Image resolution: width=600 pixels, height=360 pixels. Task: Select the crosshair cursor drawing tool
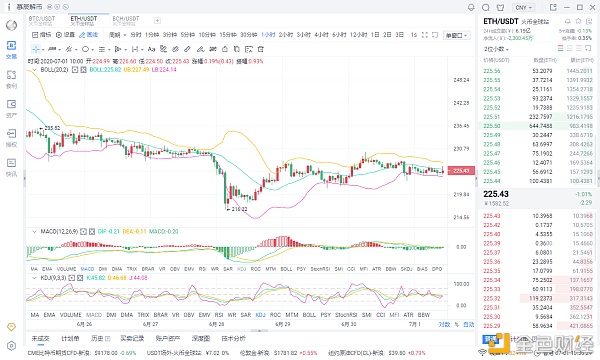pos(36,49)
